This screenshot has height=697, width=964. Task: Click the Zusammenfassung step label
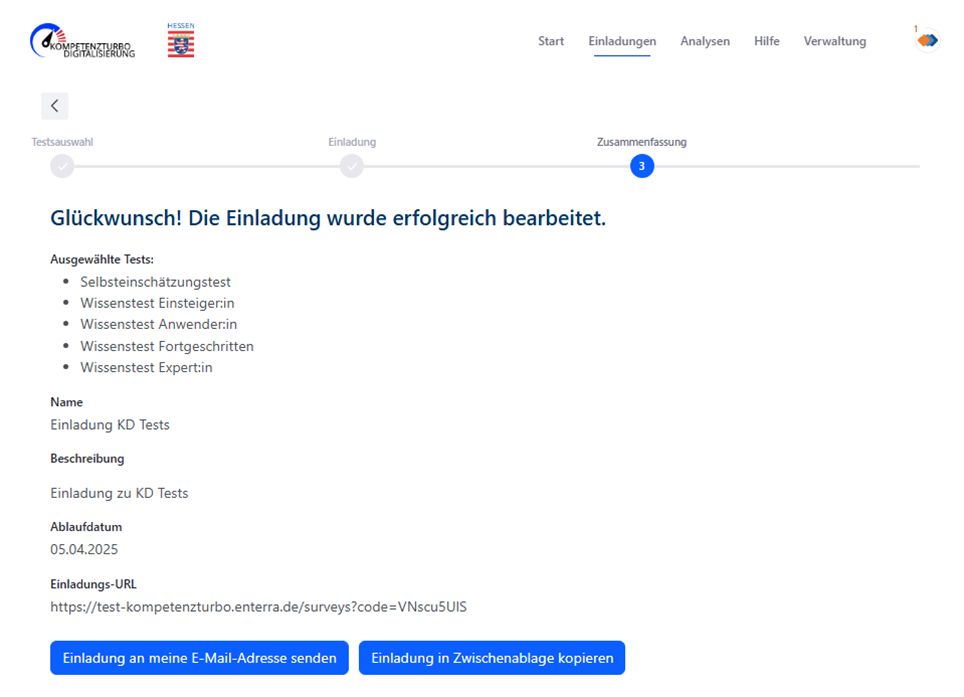click(642, 142)
